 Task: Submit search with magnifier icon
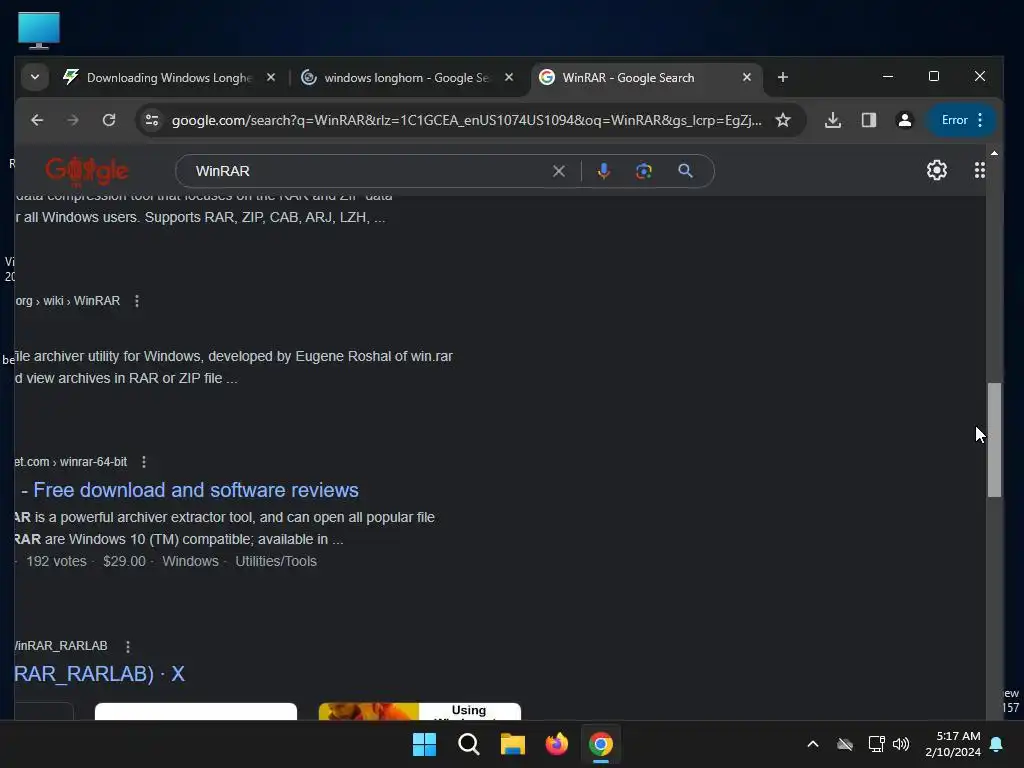click(685, 171)
